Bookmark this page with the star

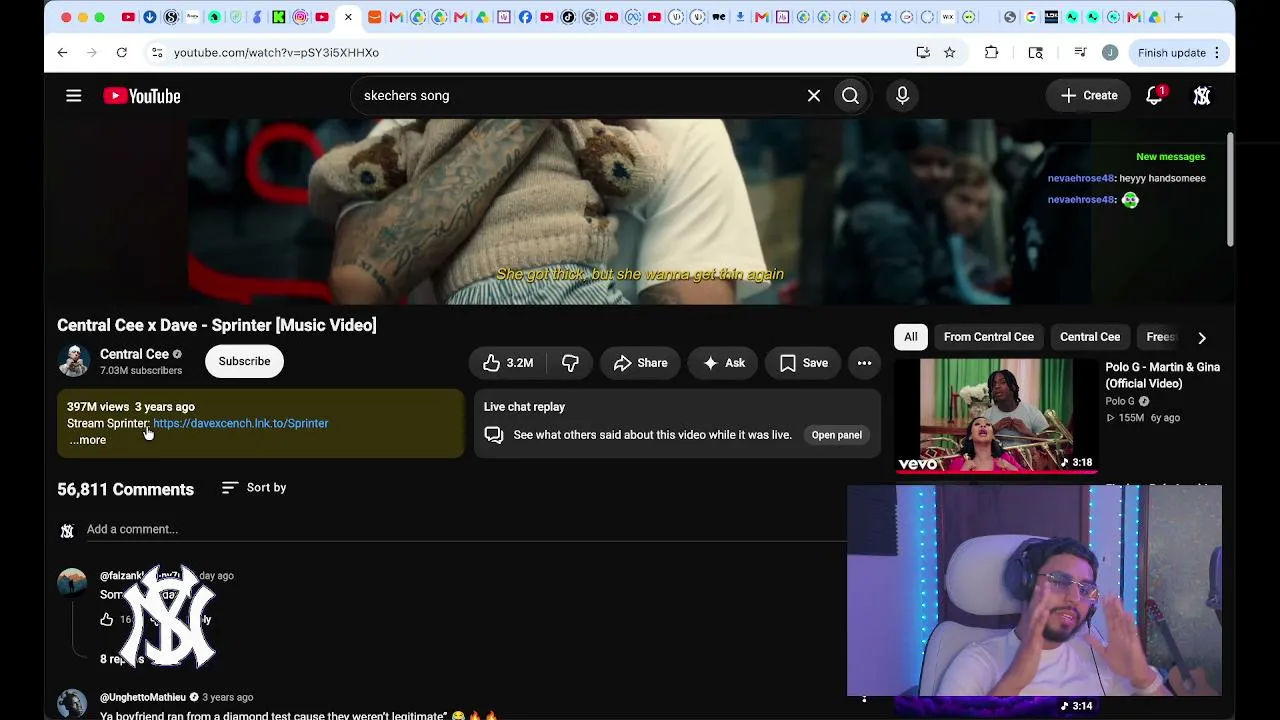(949, 52)
